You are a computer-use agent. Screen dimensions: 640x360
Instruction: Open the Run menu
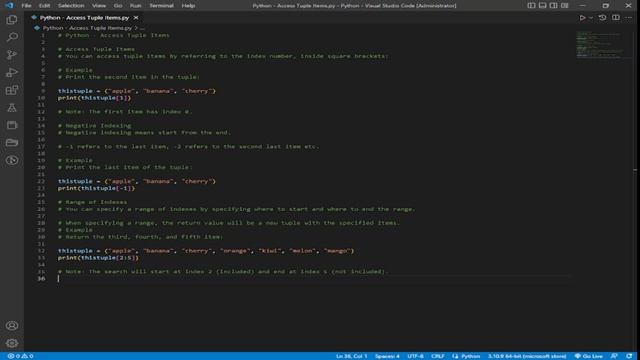pos(136,6)
